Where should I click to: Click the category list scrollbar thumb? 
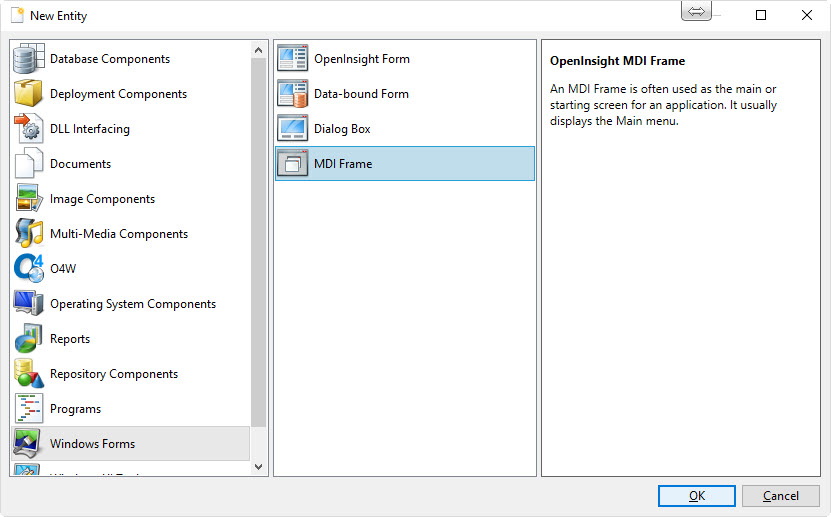tap(259, 243)
